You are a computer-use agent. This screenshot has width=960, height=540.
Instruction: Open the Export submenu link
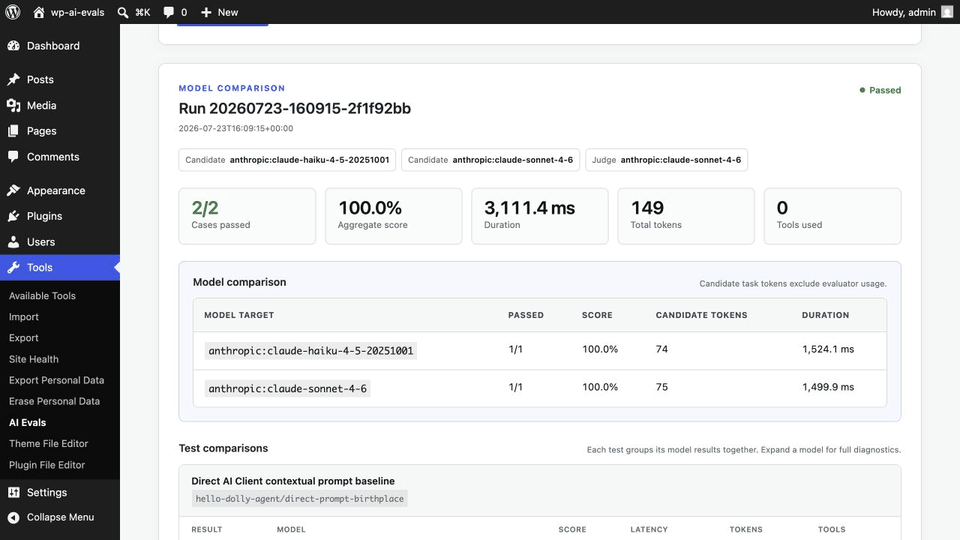point(24,338)
